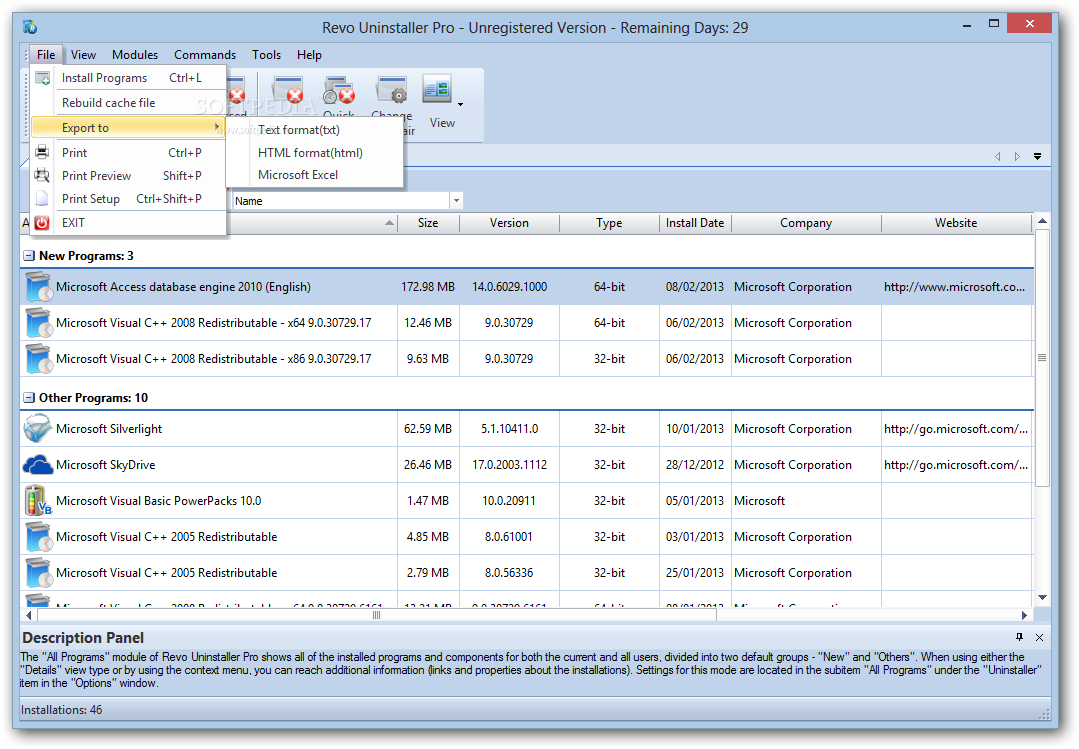This screenshot has width=1079, height=749.
Task: Sort by the Version column header
Action: 509,222
